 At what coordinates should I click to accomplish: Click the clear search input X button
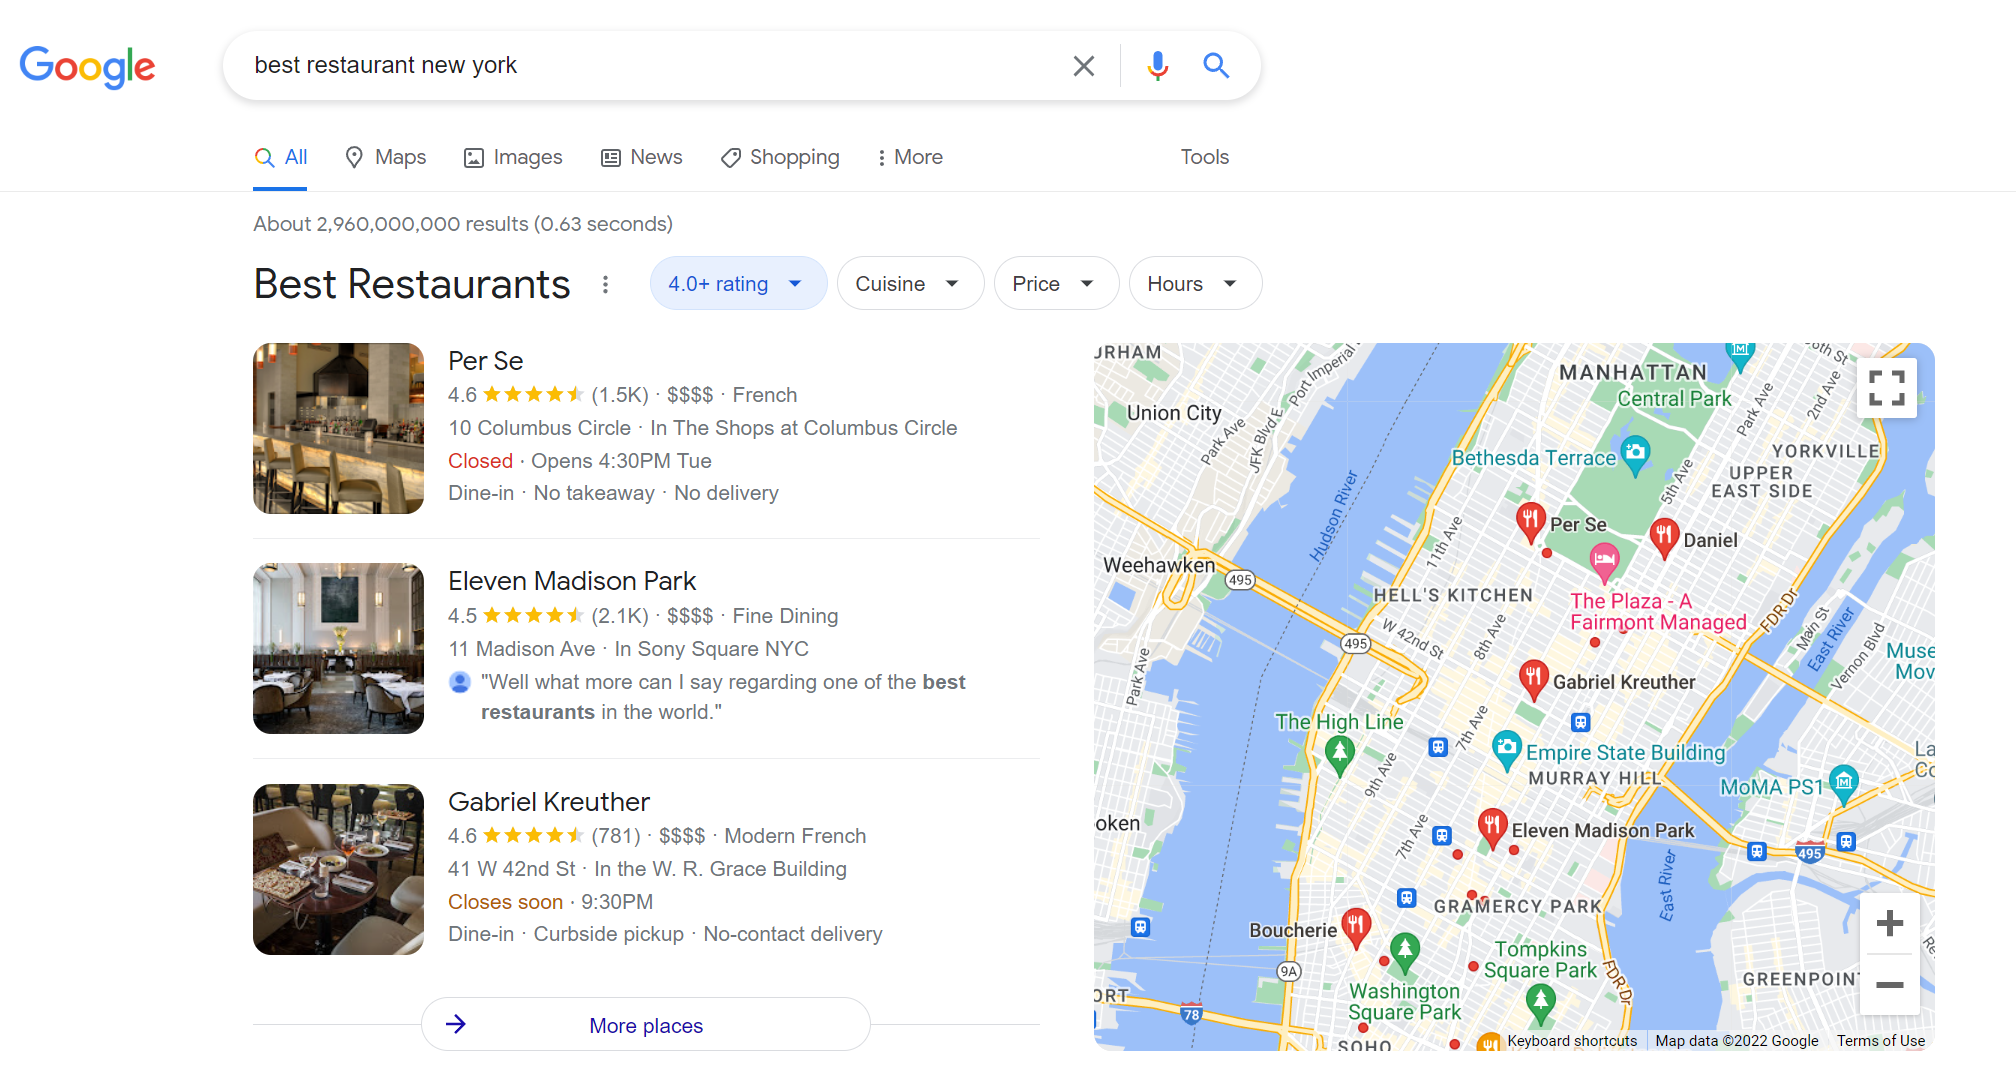tap(1084, 63)
